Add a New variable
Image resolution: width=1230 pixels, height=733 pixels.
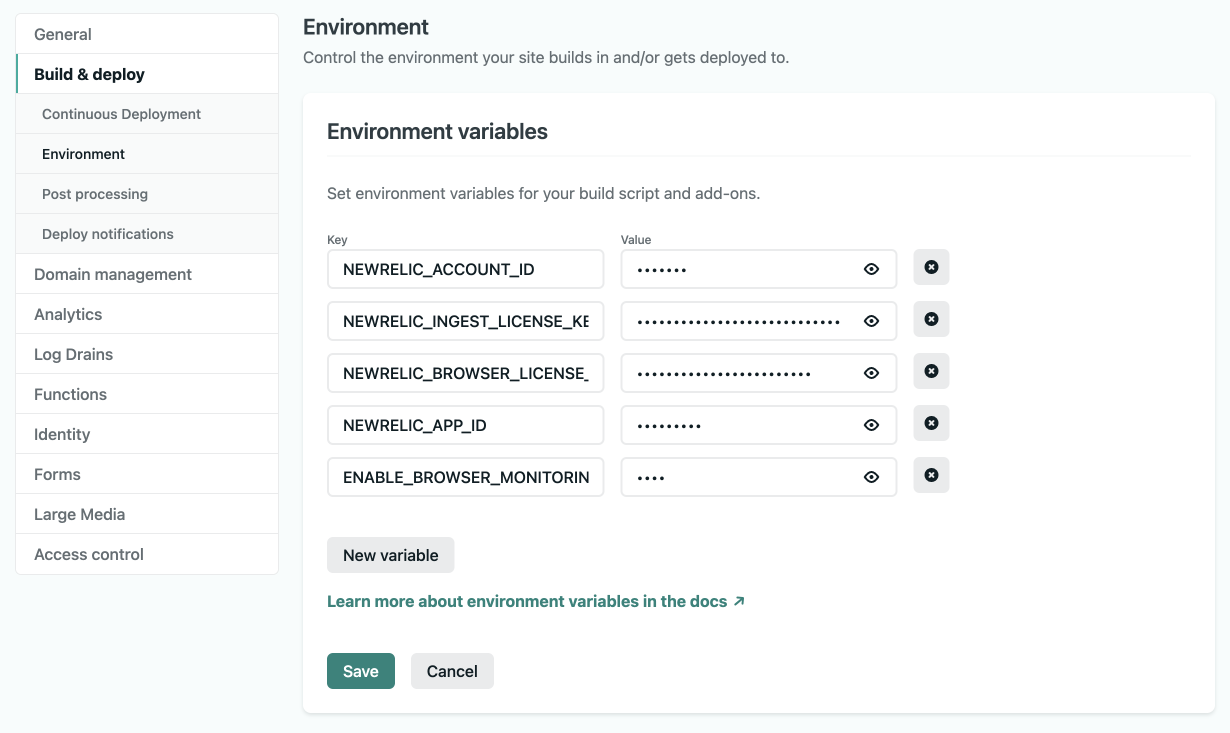[x=390, y=555]
